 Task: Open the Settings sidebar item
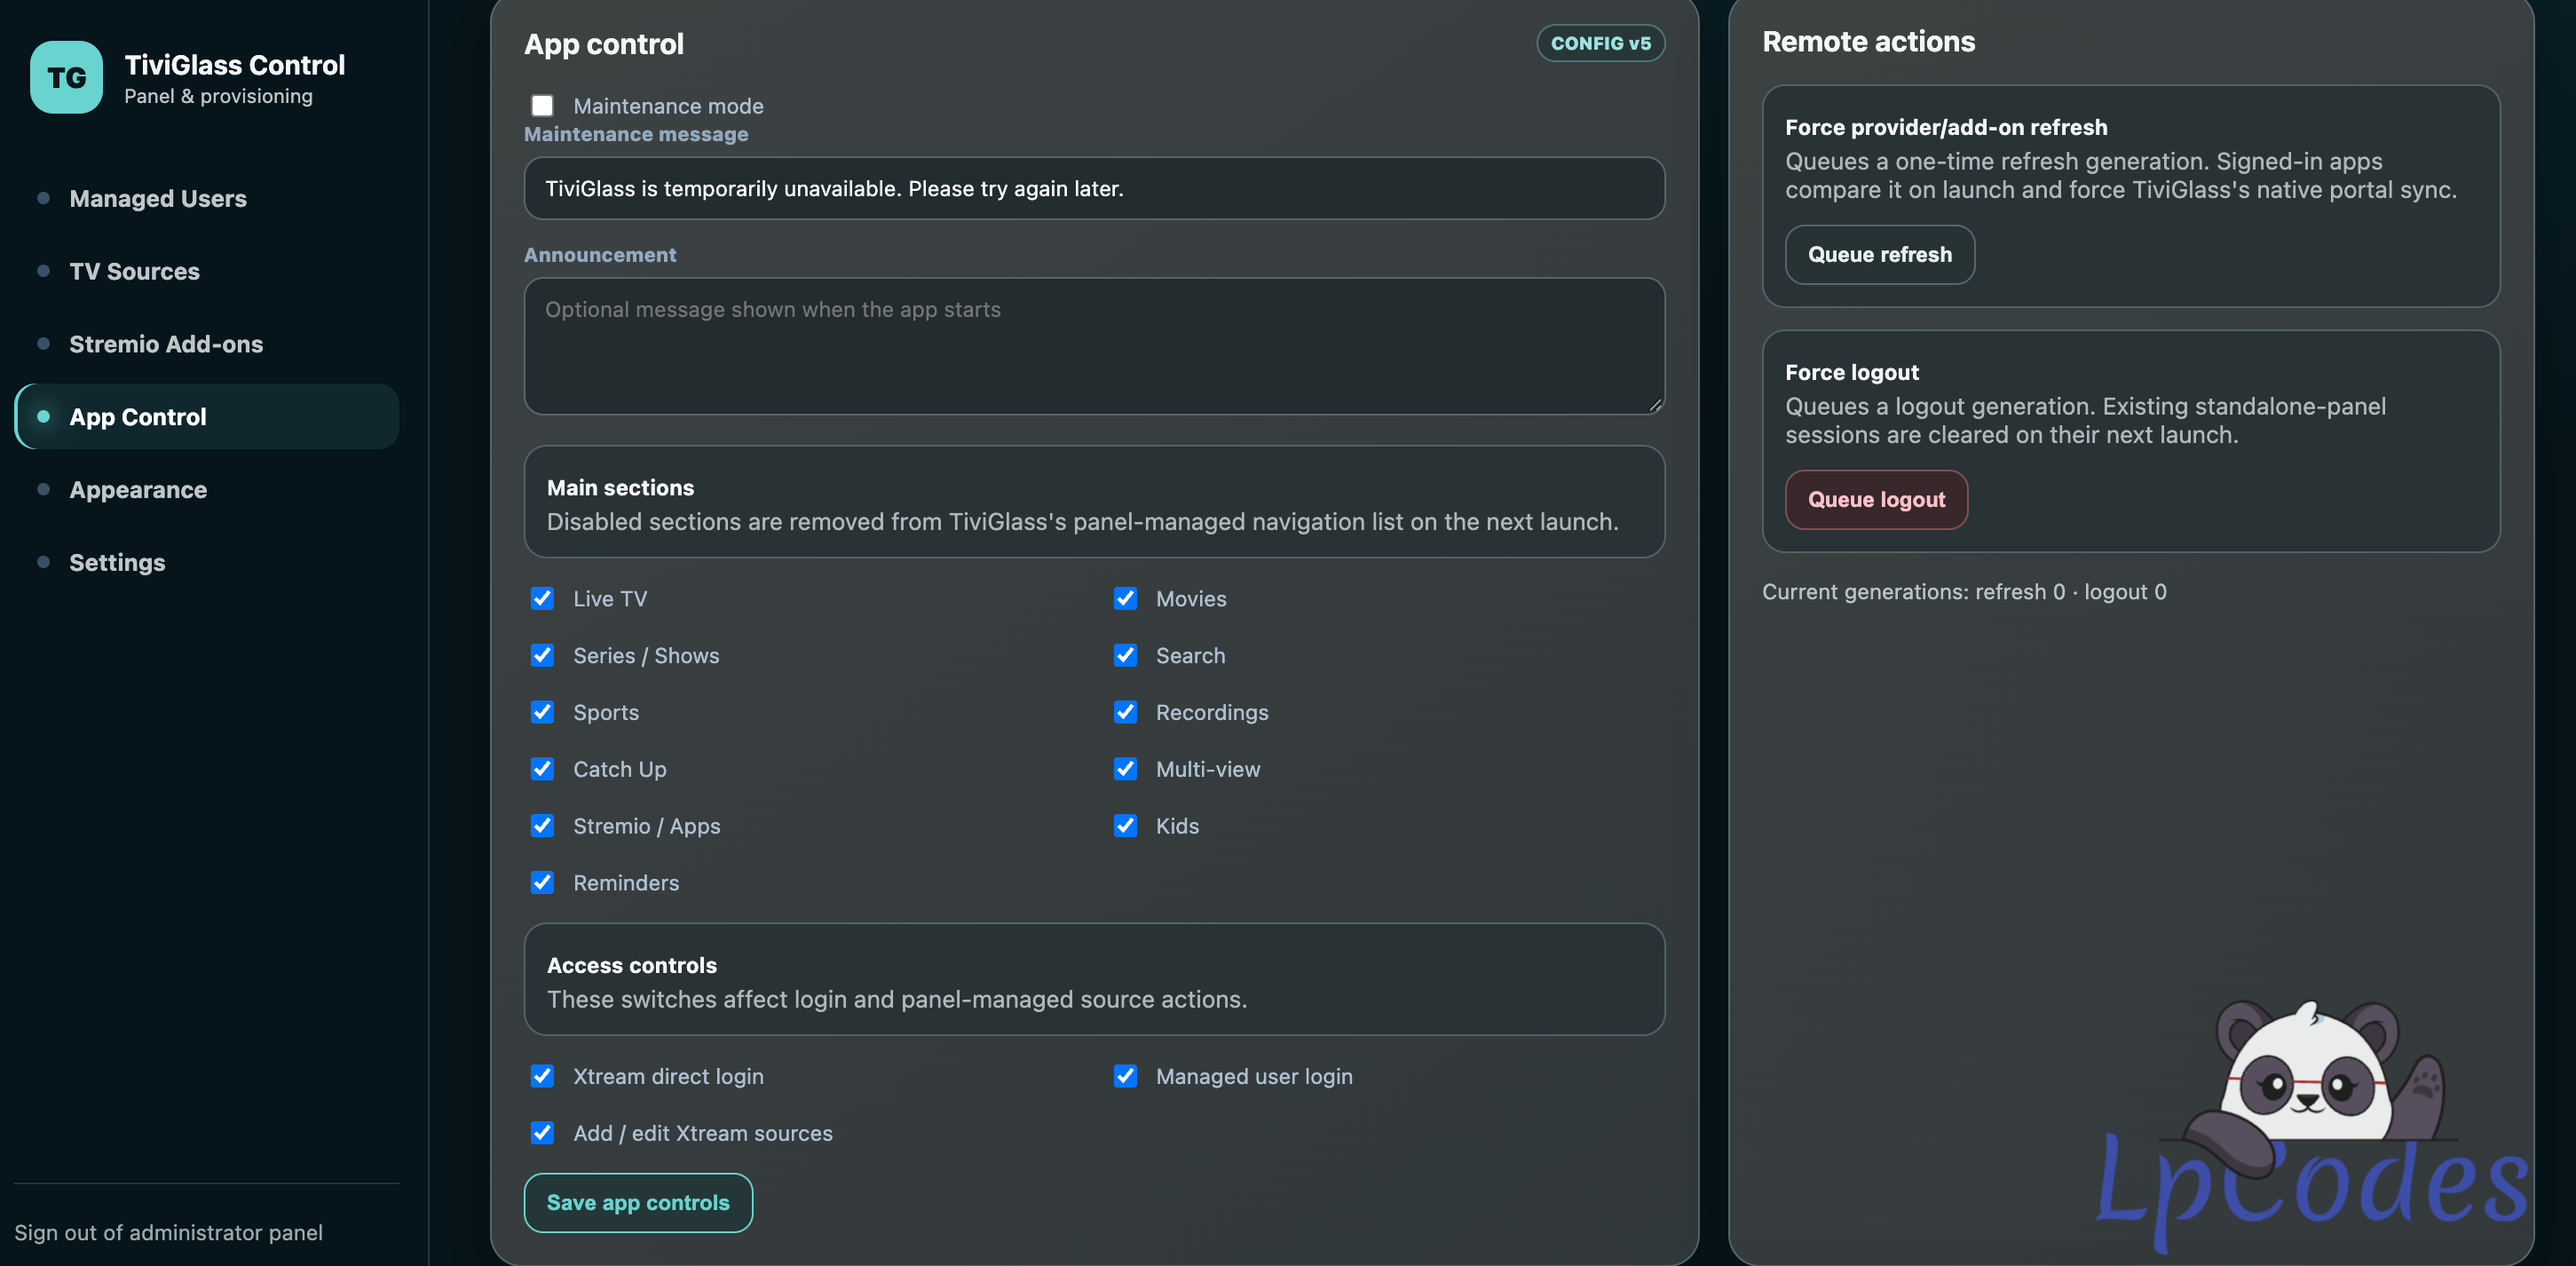pyautogui.click(x=207, y=562)
